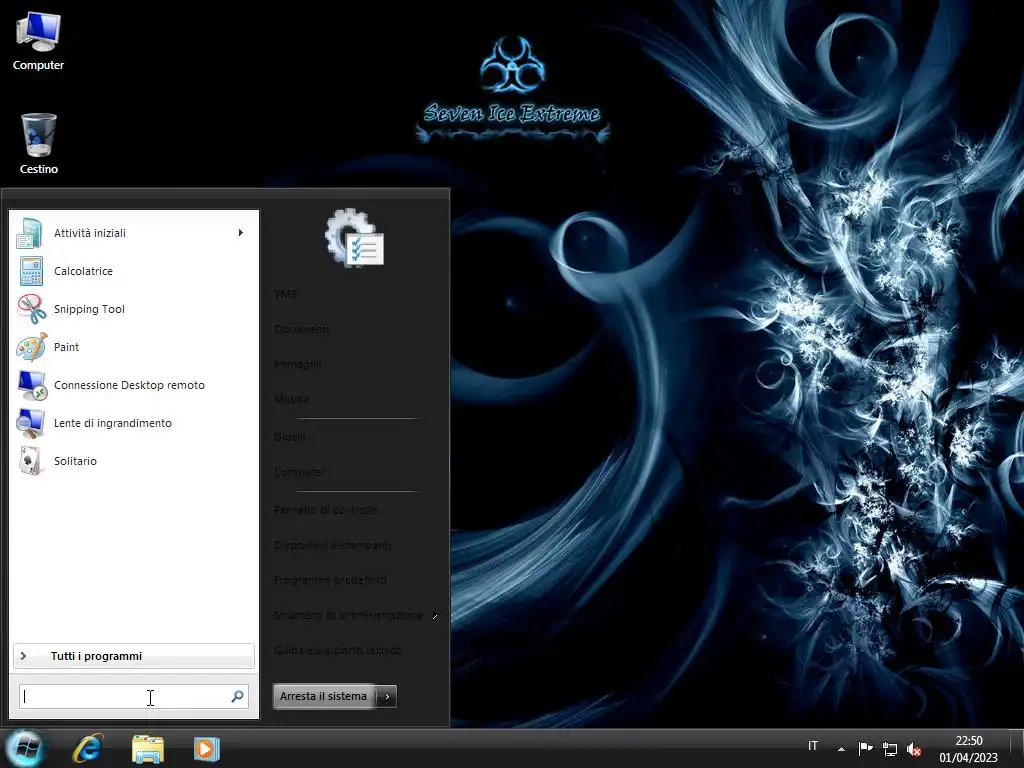Click Arresta il sistema button
The image size is (1024, 768).
pyautogui.click(x=325, y=696)
